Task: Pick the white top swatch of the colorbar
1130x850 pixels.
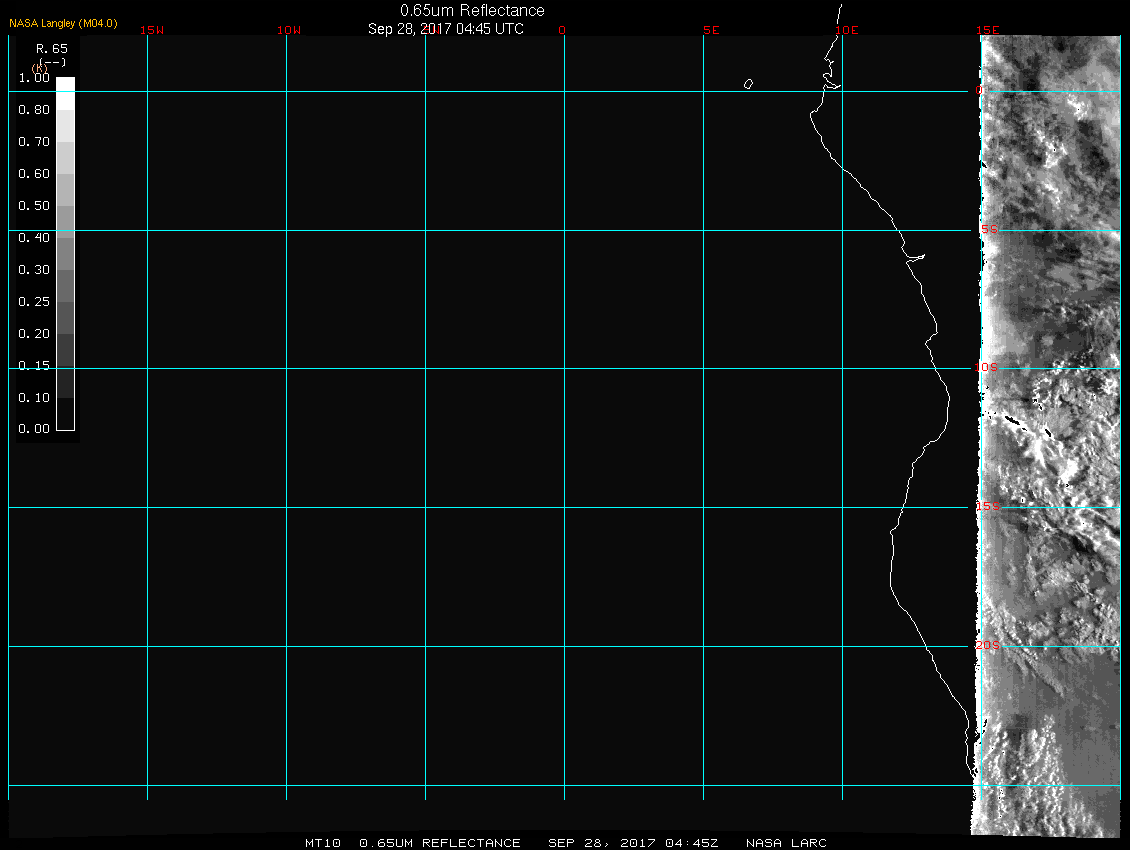Action: coord(66,93)
